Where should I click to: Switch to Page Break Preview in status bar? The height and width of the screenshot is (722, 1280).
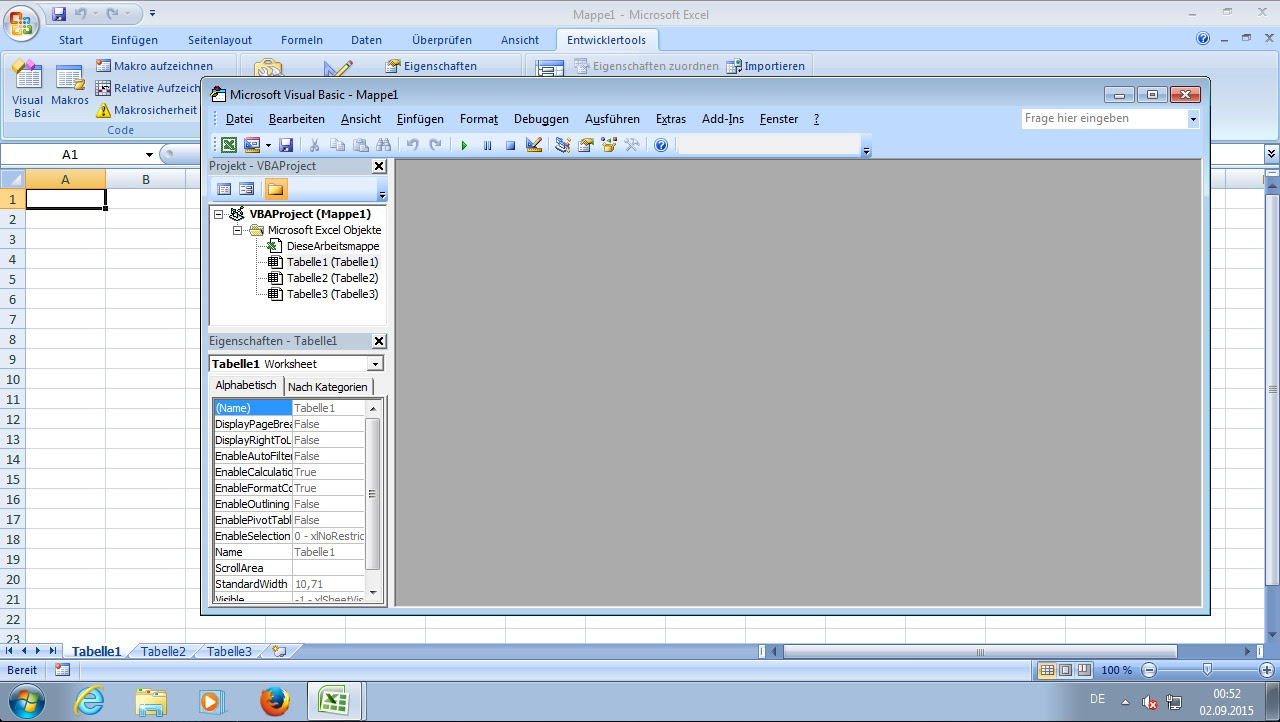[x=1083, y=670]
